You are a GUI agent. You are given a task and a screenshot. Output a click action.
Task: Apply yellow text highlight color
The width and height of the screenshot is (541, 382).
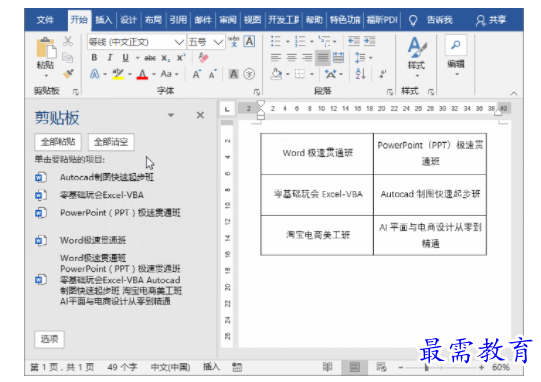tap(118, 74)
